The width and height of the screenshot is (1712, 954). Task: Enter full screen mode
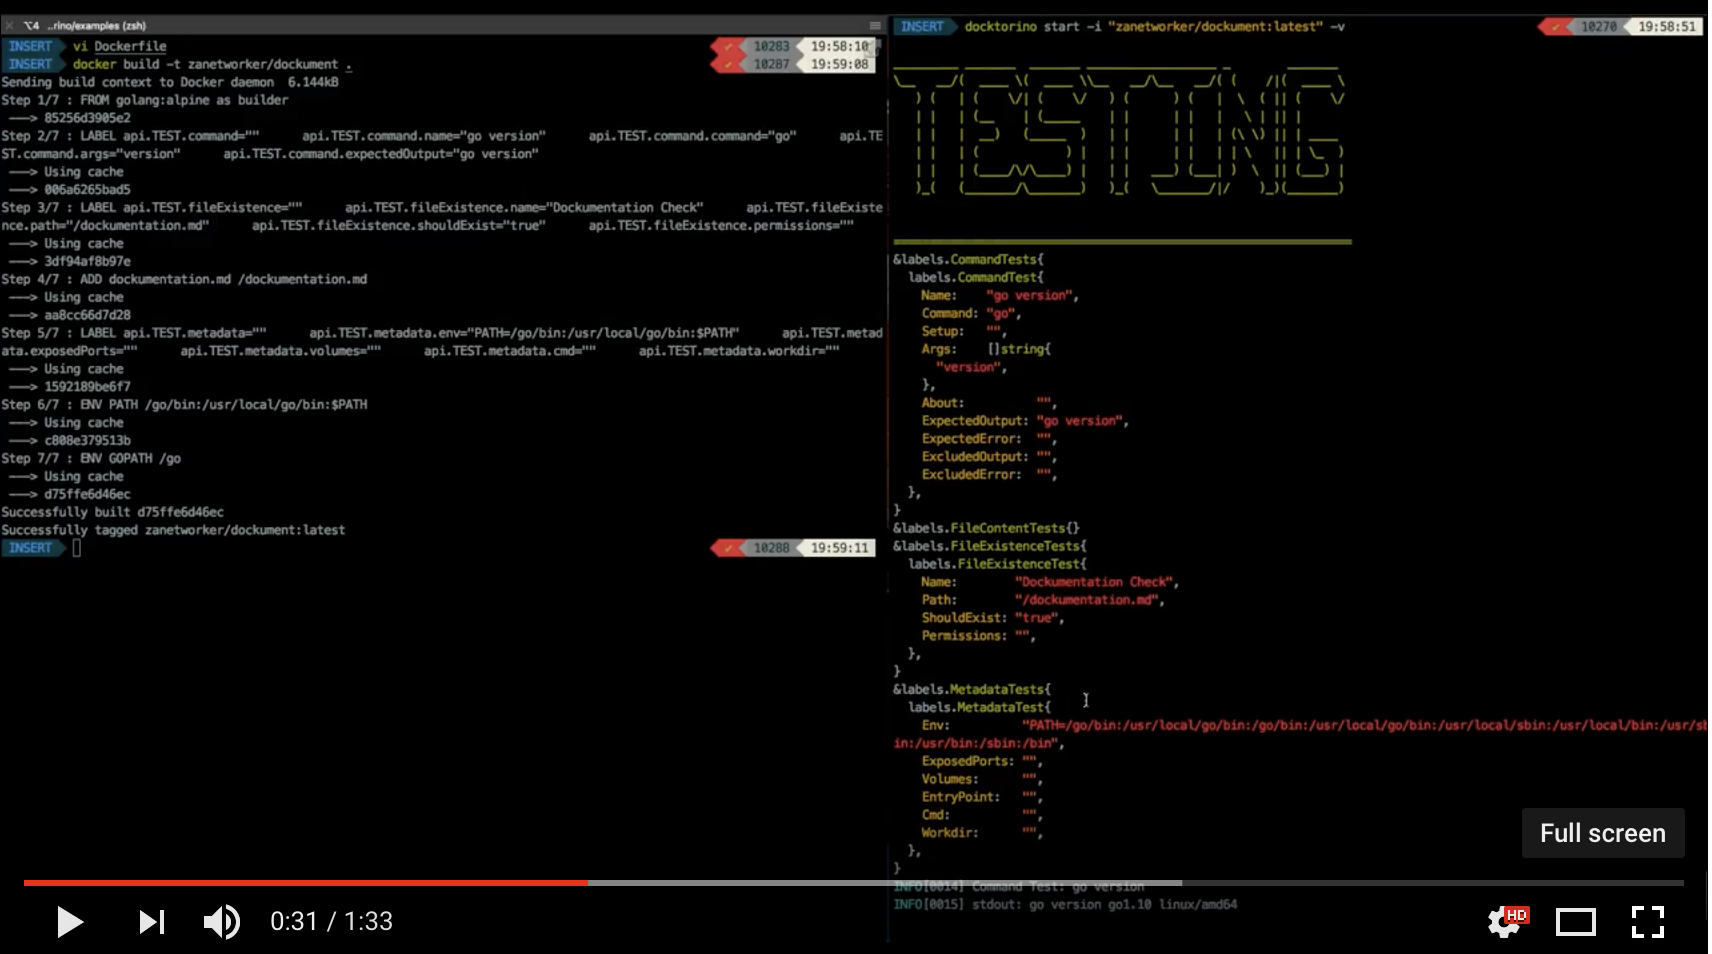1647,921
